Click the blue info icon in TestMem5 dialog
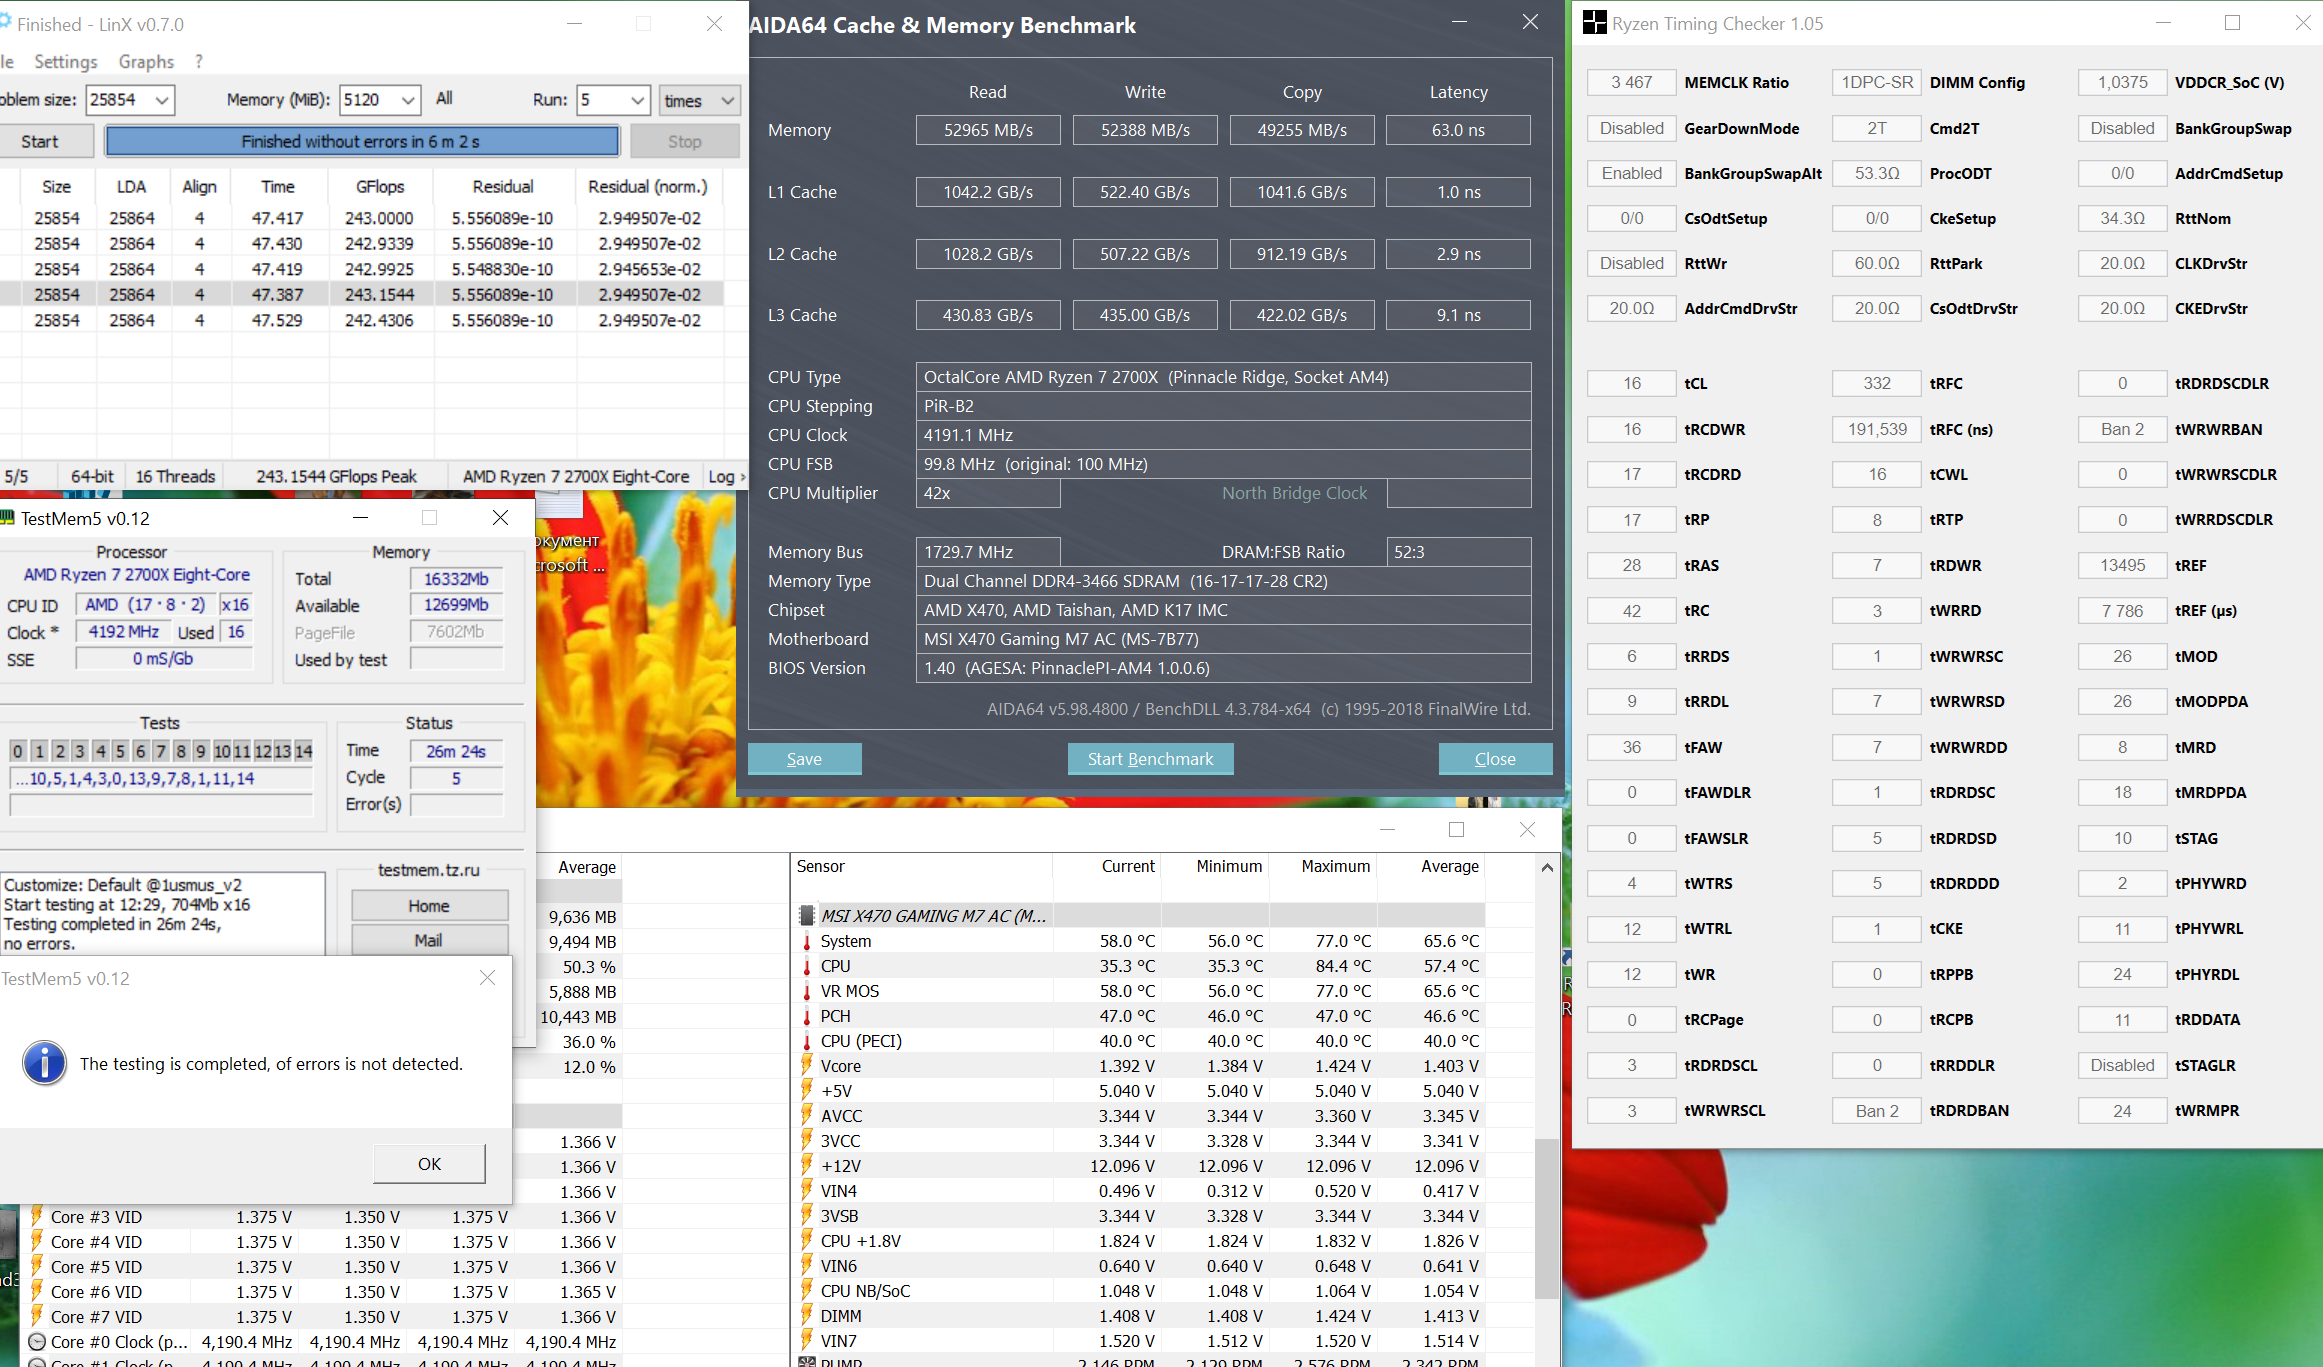2323x1367 pixels. (x=45, y=1063)
